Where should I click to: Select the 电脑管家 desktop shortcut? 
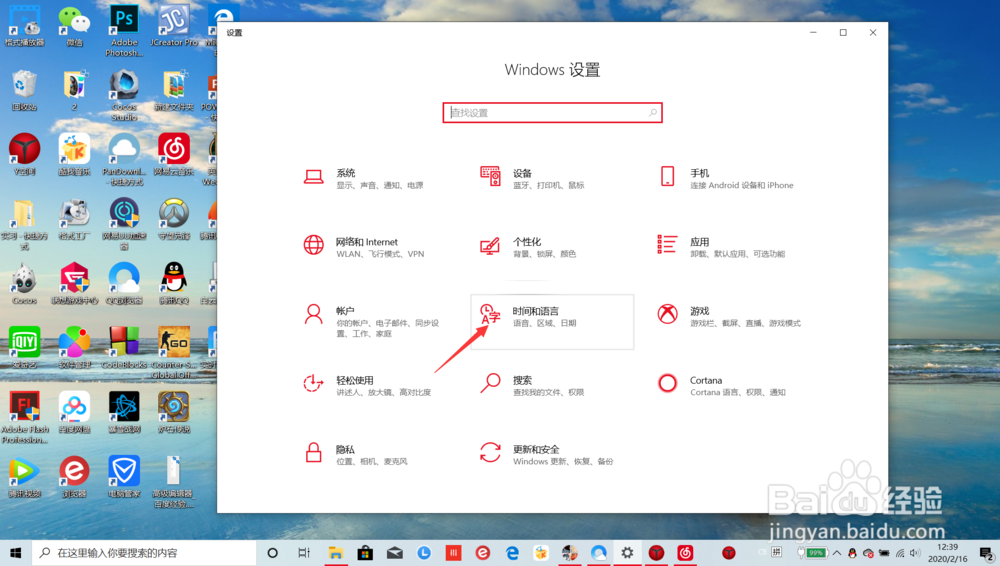pyautogui.click(x=124, y=477)
